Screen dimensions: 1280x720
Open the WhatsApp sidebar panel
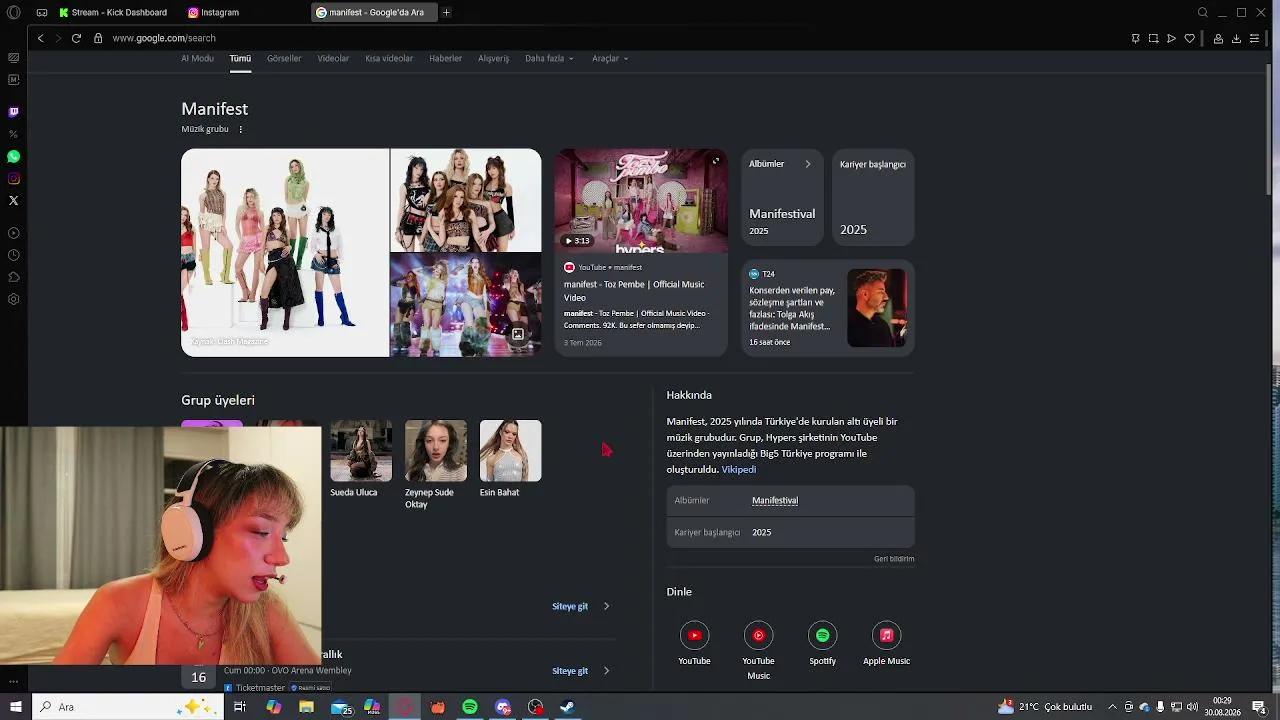13,156
